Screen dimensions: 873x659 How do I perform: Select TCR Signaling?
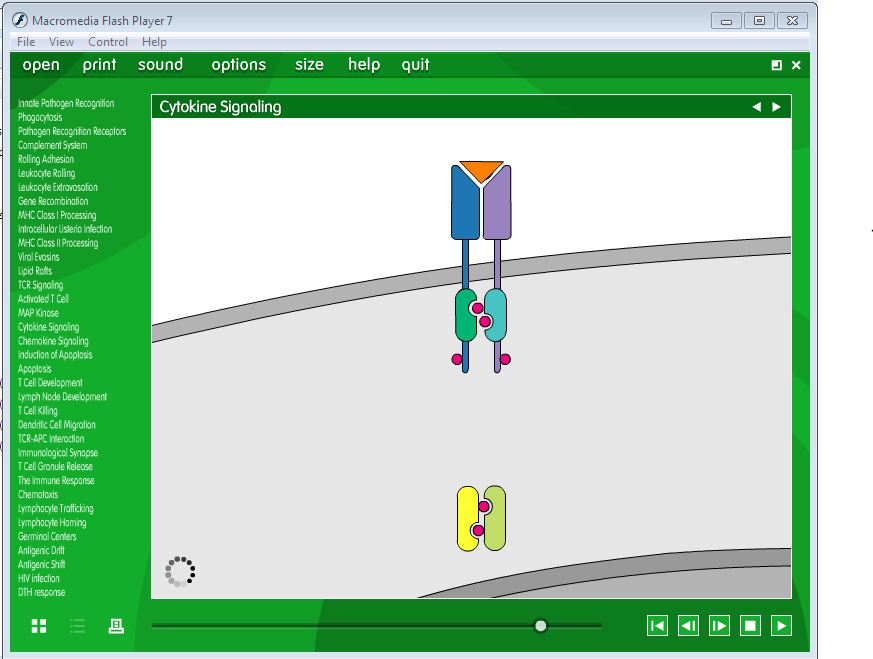[40, 285]
